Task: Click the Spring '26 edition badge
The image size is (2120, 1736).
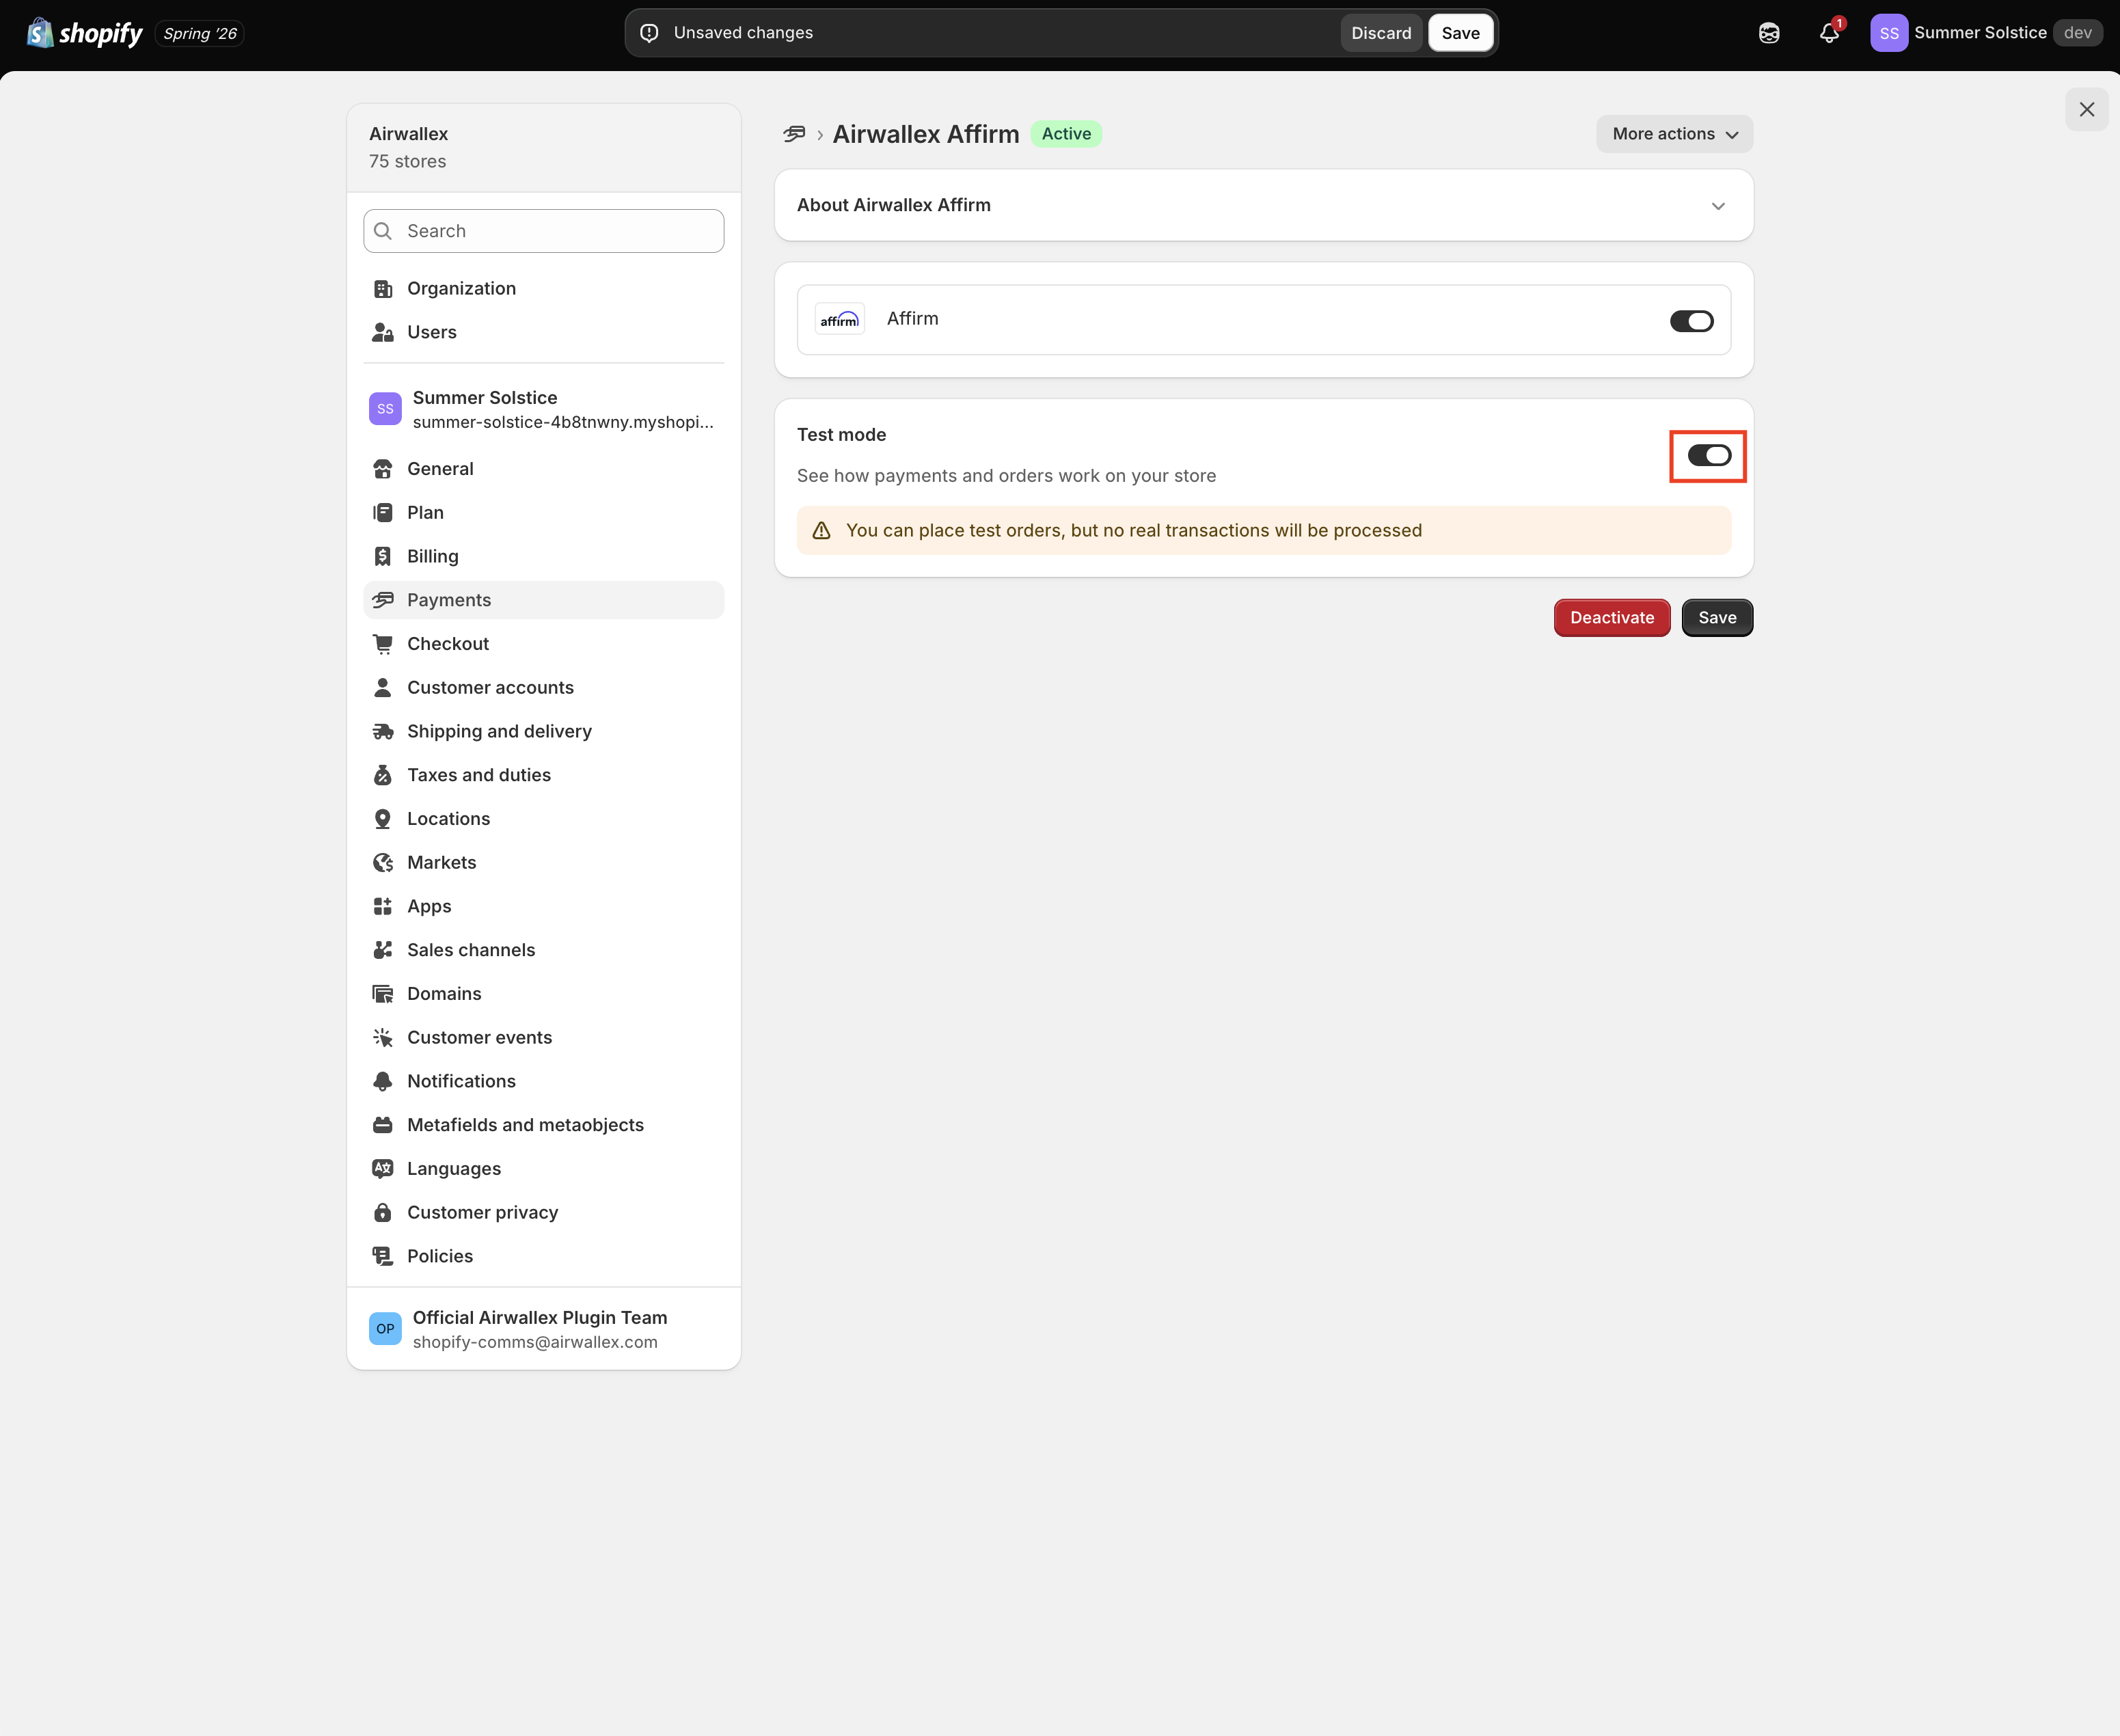Action: coord(200,33)
